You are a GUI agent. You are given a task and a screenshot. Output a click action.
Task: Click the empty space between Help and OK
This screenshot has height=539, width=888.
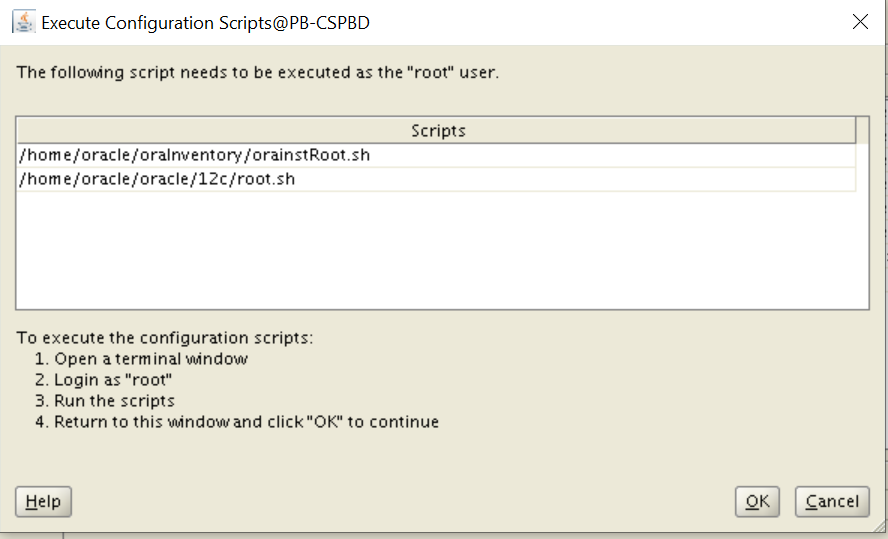pos(400,502)
